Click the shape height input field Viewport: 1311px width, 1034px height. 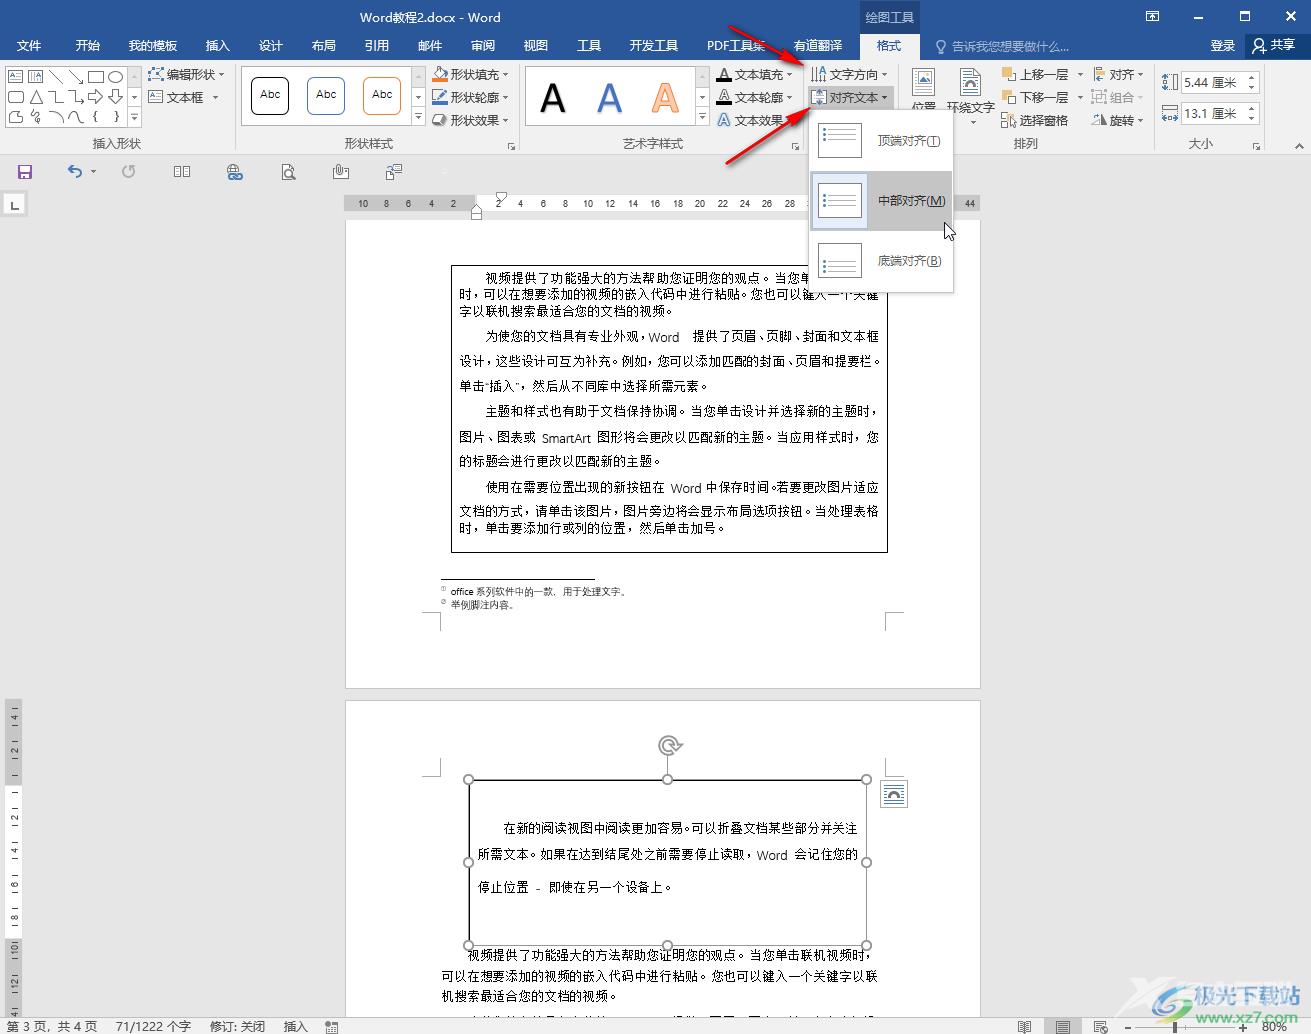[x=1212, y=83]
